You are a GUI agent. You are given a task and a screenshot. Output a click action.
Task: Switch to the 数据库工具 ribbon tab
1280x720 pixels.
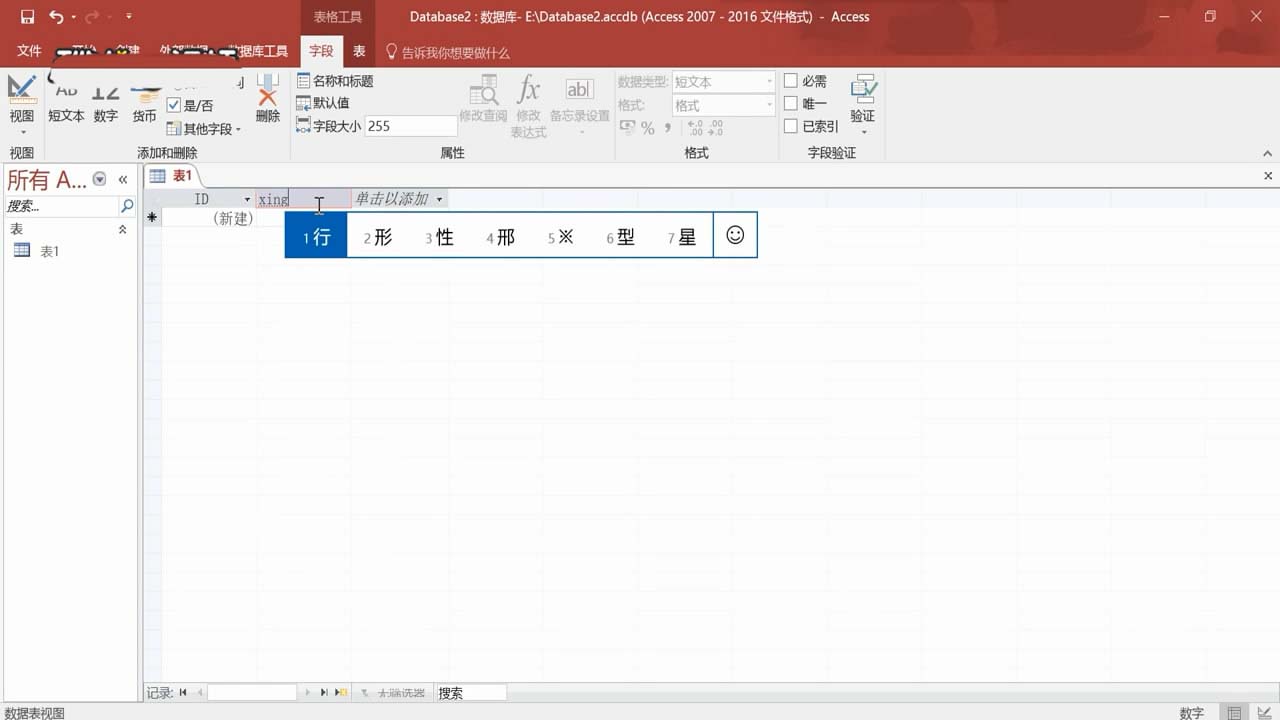[258, 51]
